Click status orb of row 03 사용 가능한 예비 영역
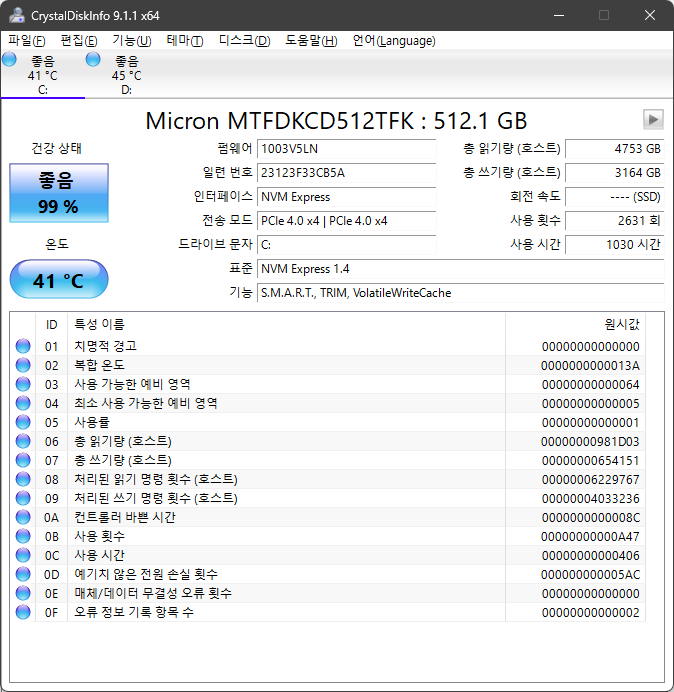674x692 pixels. coord(23,384)
